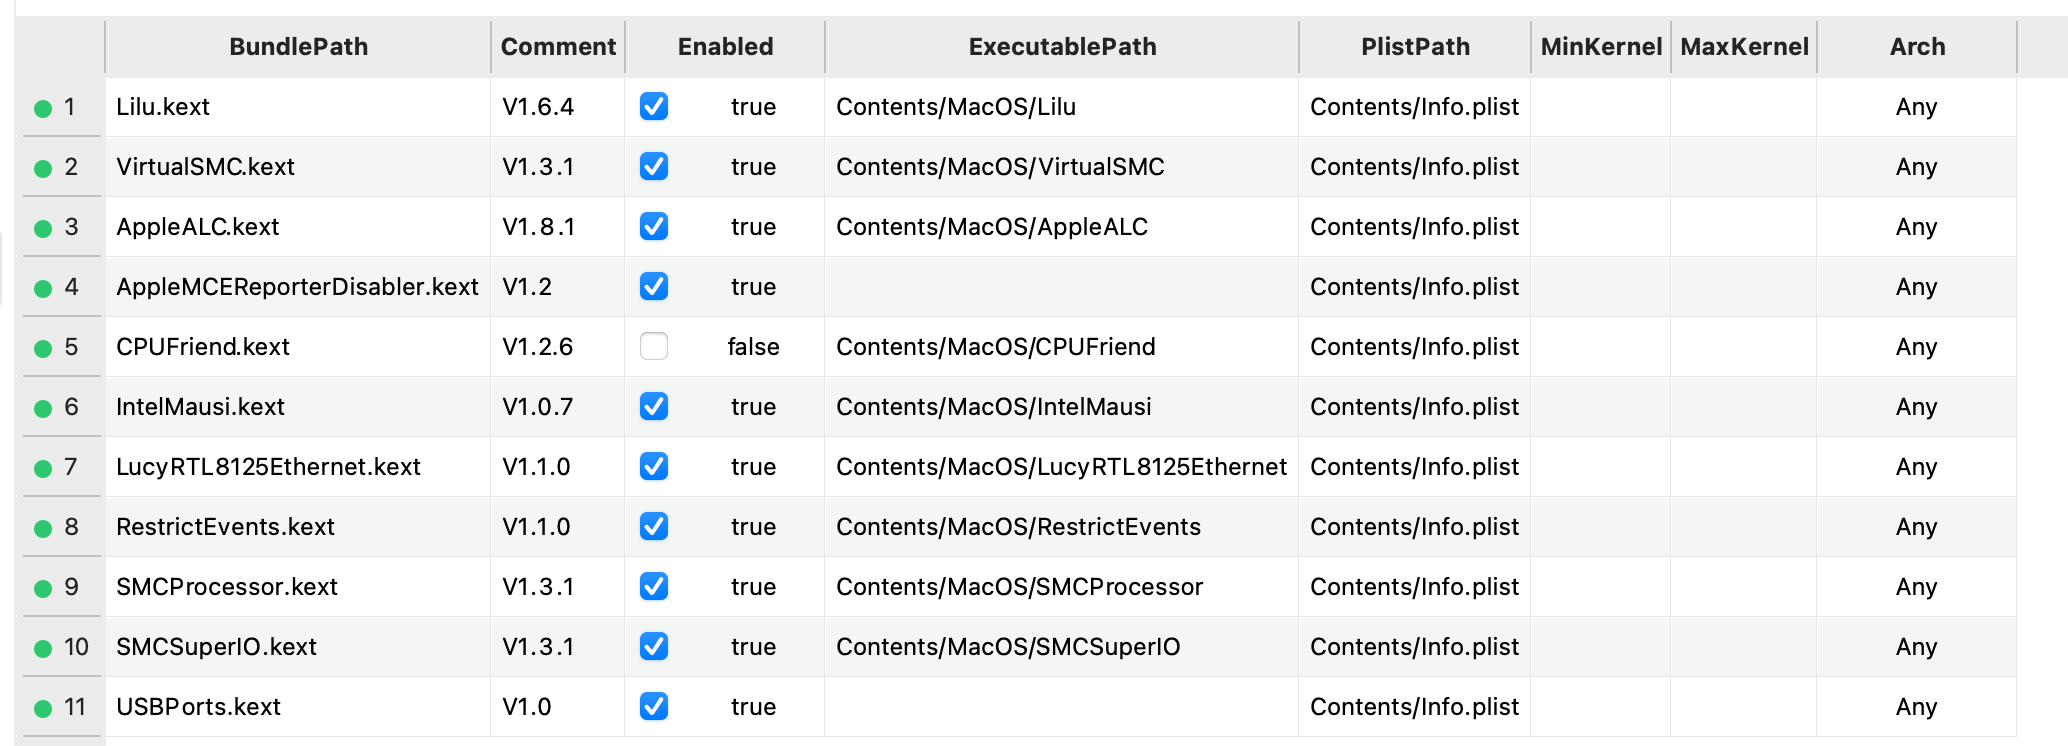Sort the table by the BundlePath header
2068x746 pixels.
click(x=297, y=46)
